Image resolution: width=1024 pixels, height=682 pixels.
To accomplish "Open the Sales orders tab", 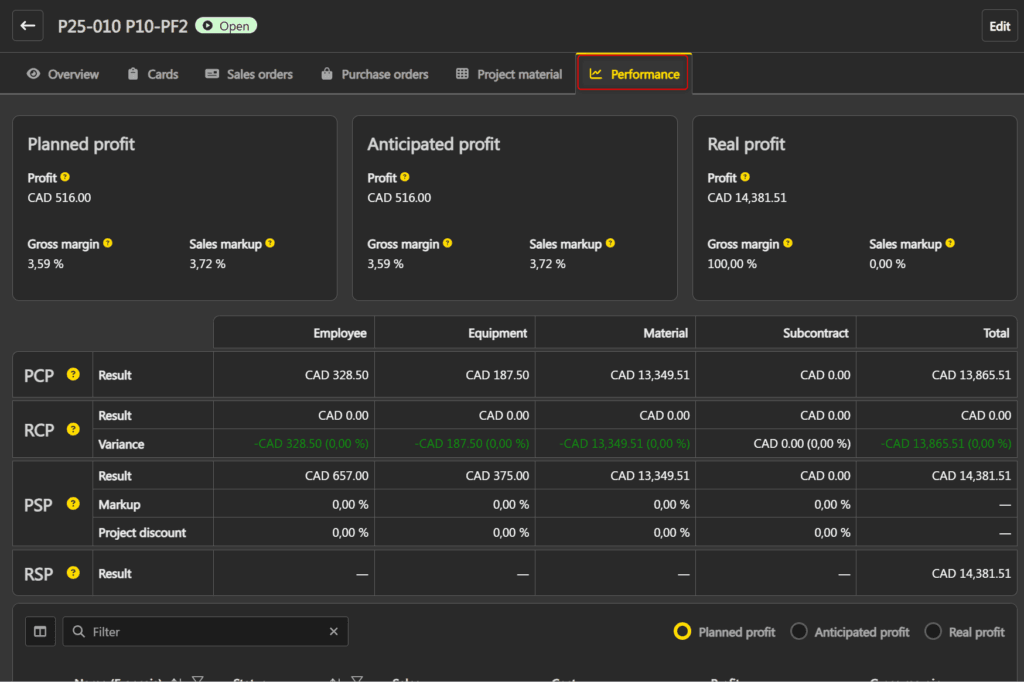I will click(x=249, y=74).
